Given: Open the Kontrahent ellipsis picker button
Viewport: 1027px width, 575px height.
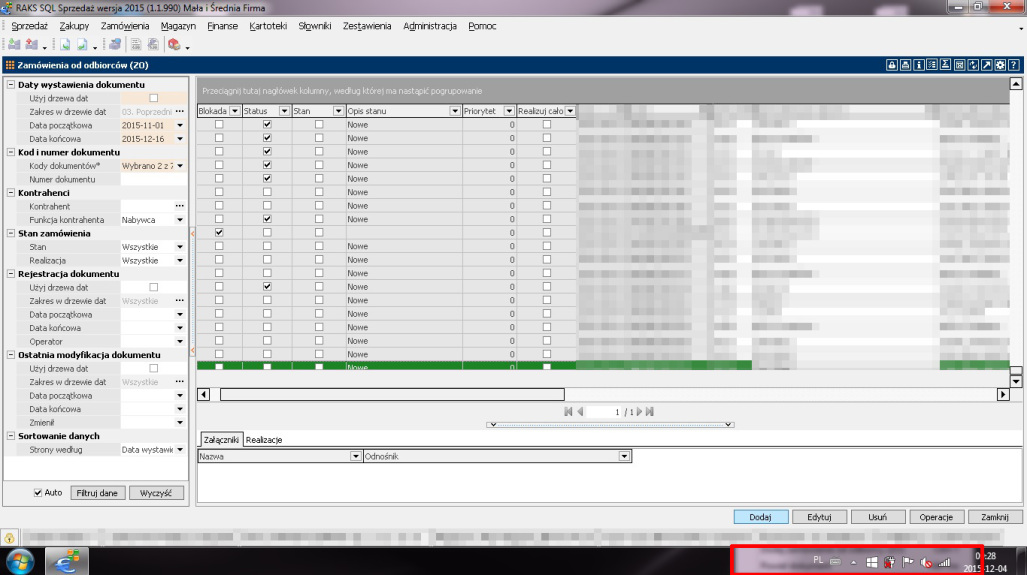Looking at the screenshot, I should (x=180, y=206).
